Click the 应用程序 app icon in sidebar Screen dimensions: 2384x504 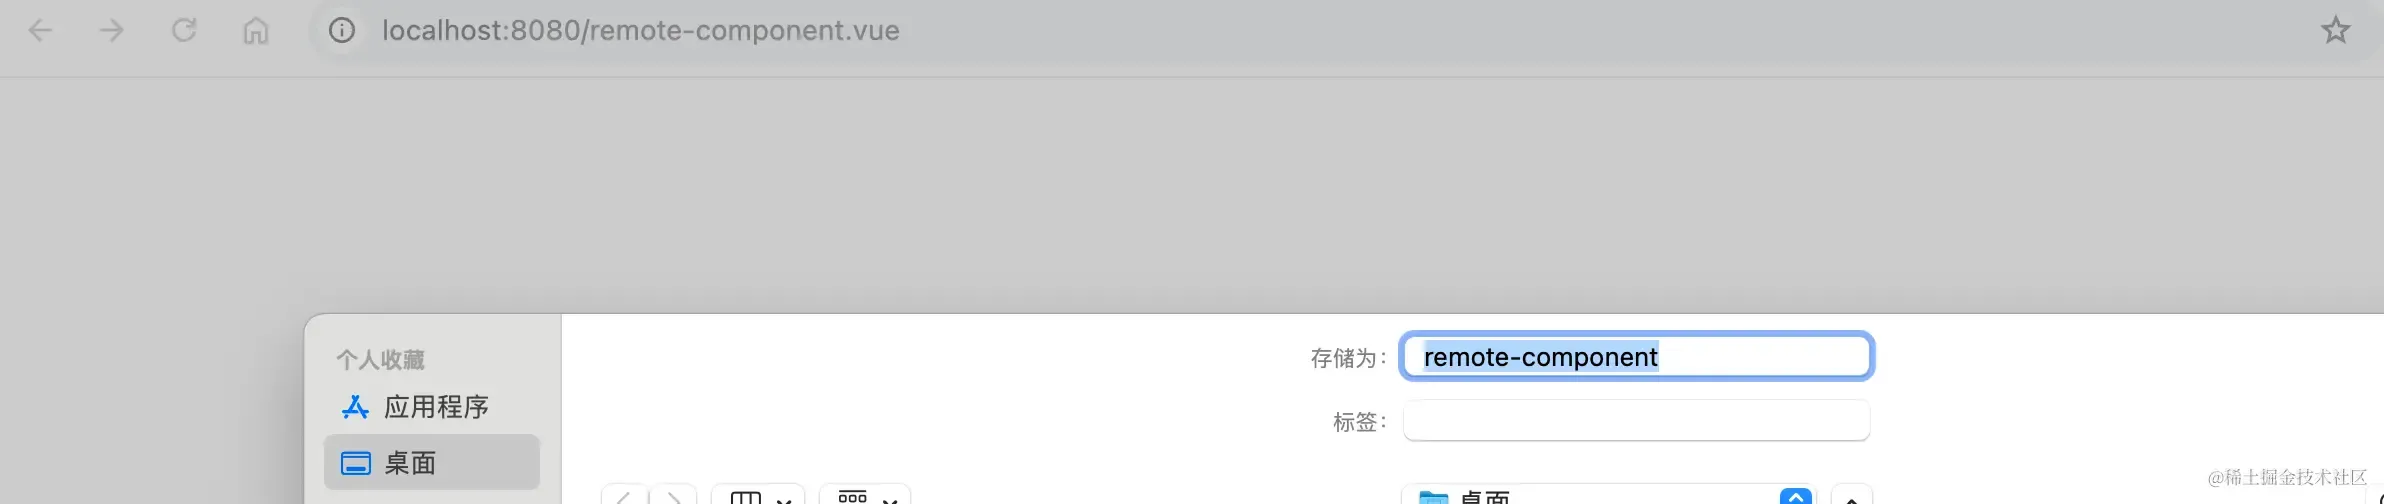click(355, 407)
